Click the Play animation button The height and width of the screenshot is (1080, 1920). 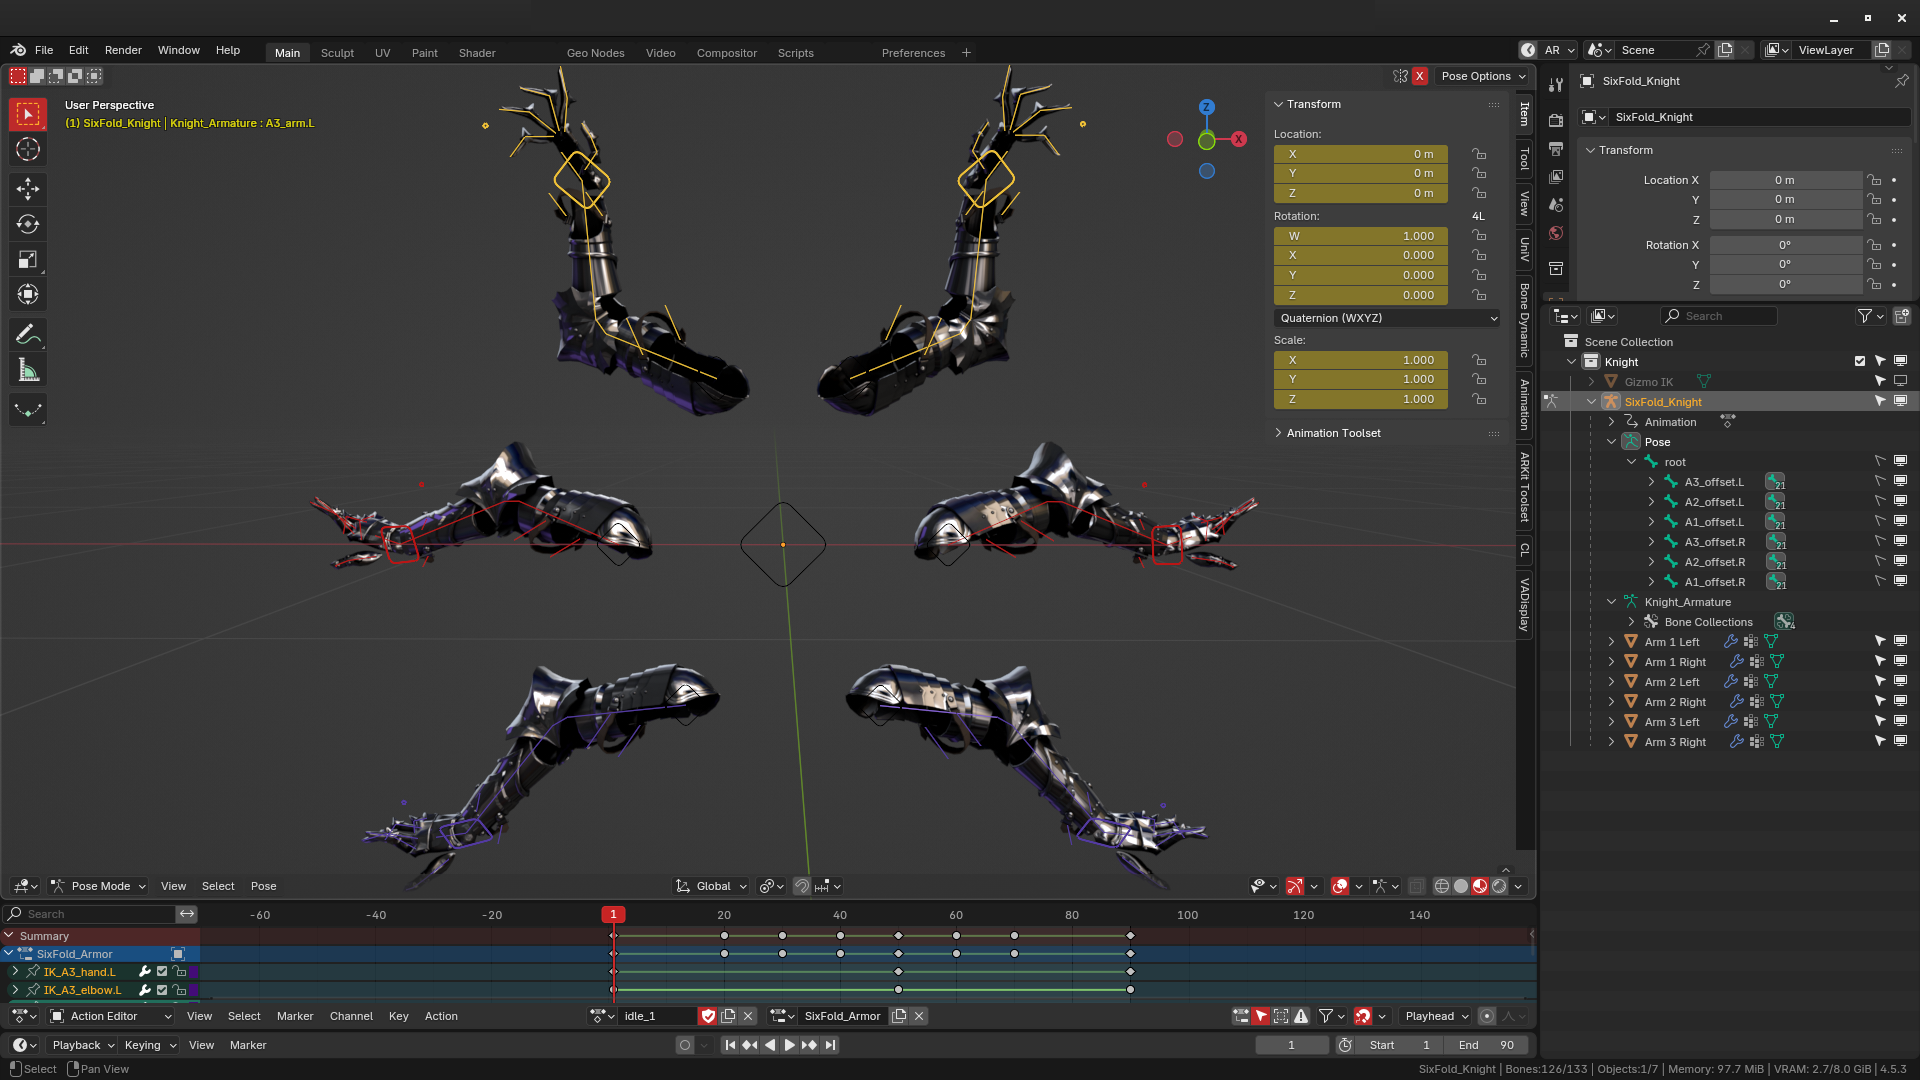tap(789, 1045)
